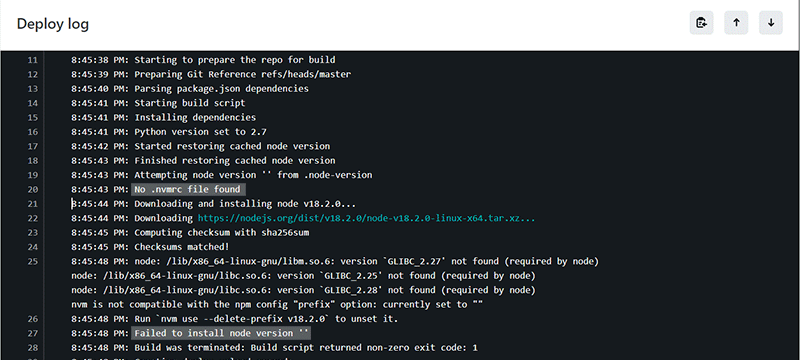Open the nodejs.org node-v18.2.0 download link
Viewport: 800px width, 360px height.
[x=366, y=218]
